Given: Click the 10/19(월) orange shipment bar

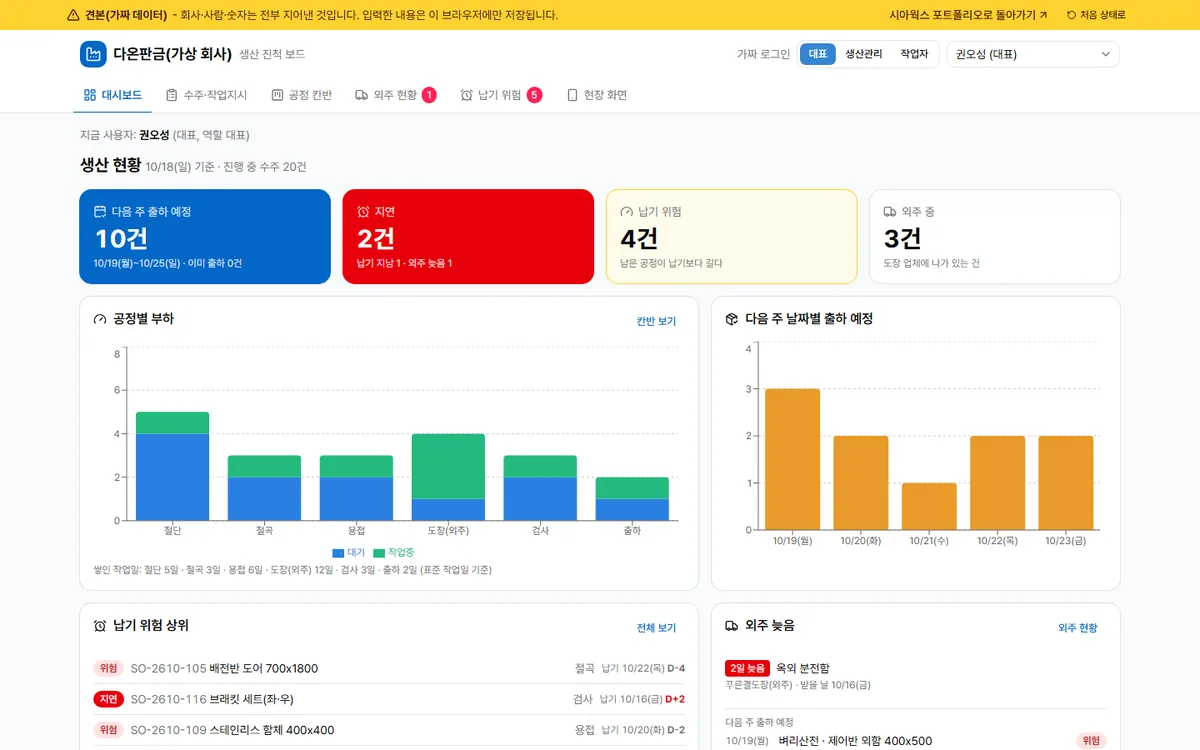Looking at the screenshot, I should click(x=793, y=459).
